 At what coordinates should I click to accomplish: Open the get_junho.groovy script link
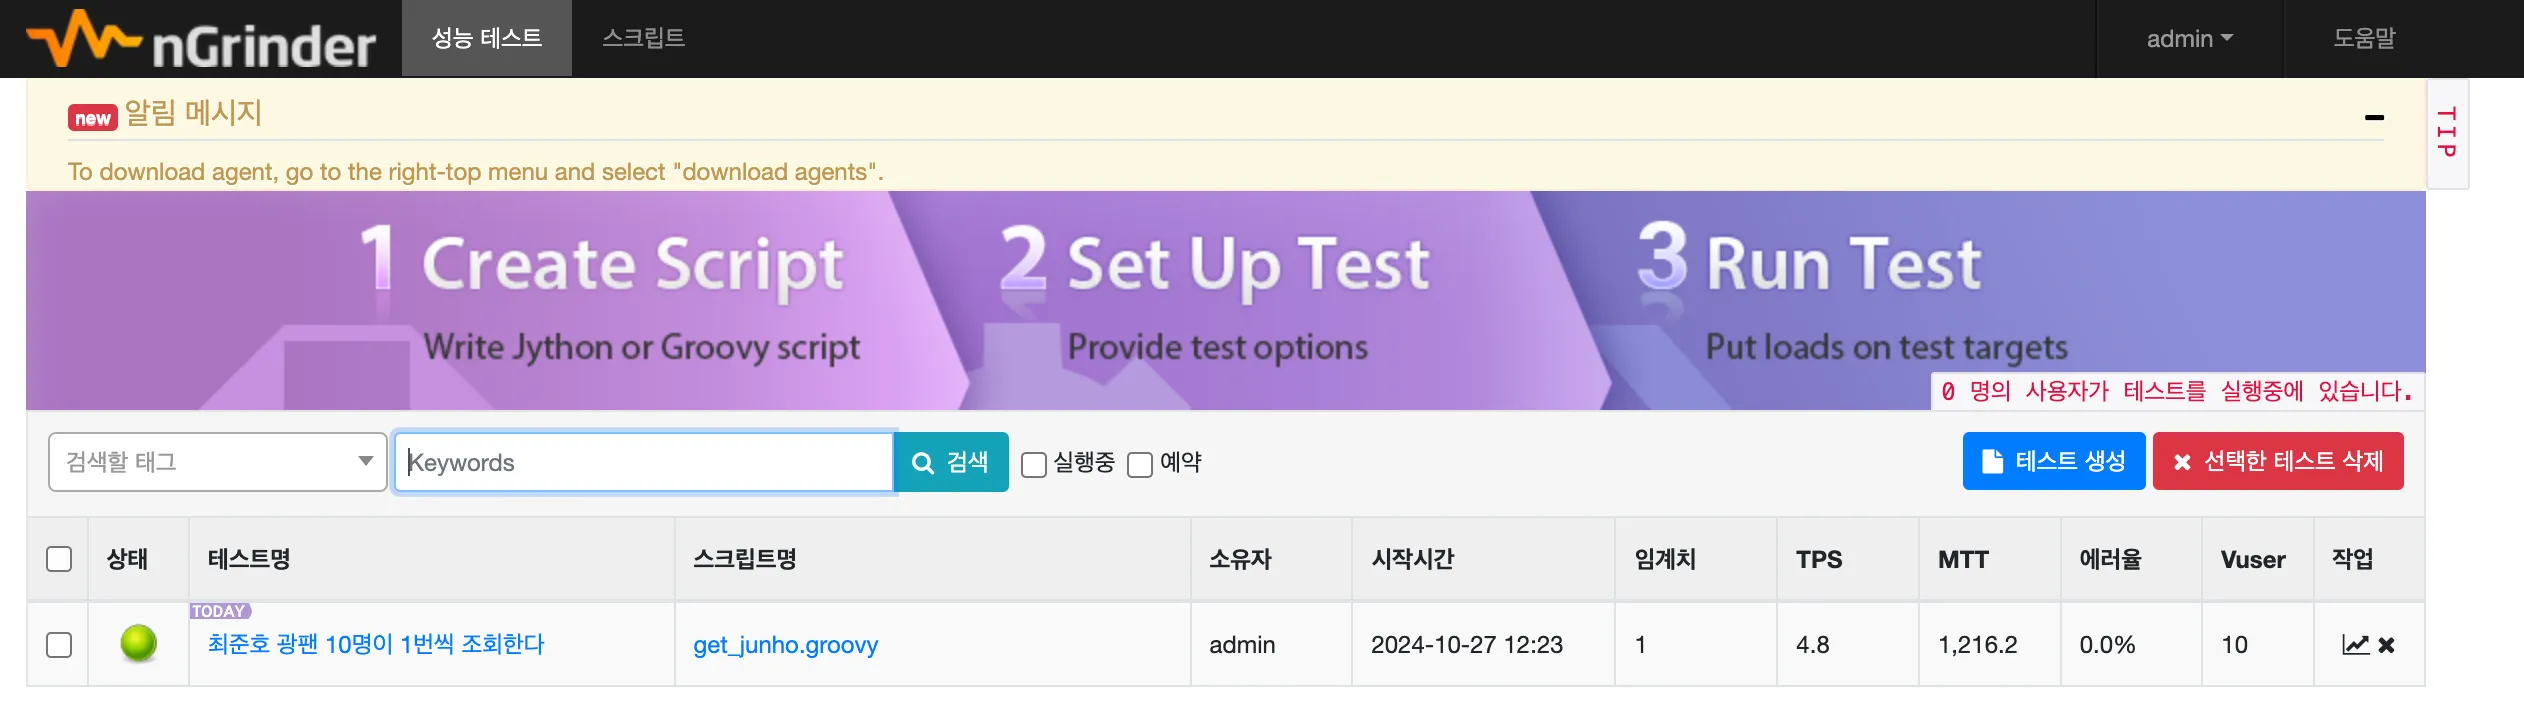[785, 645]
